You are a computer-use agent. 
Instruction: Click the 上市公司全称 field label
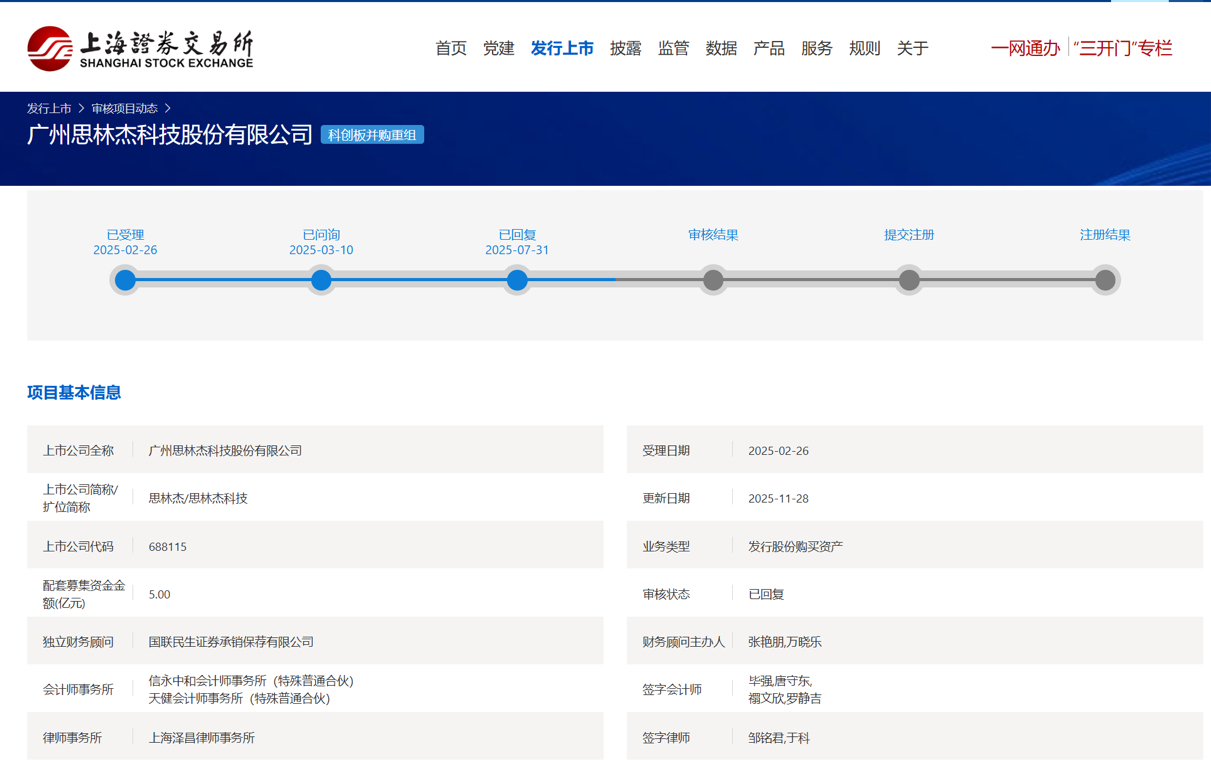pos(78,451)
